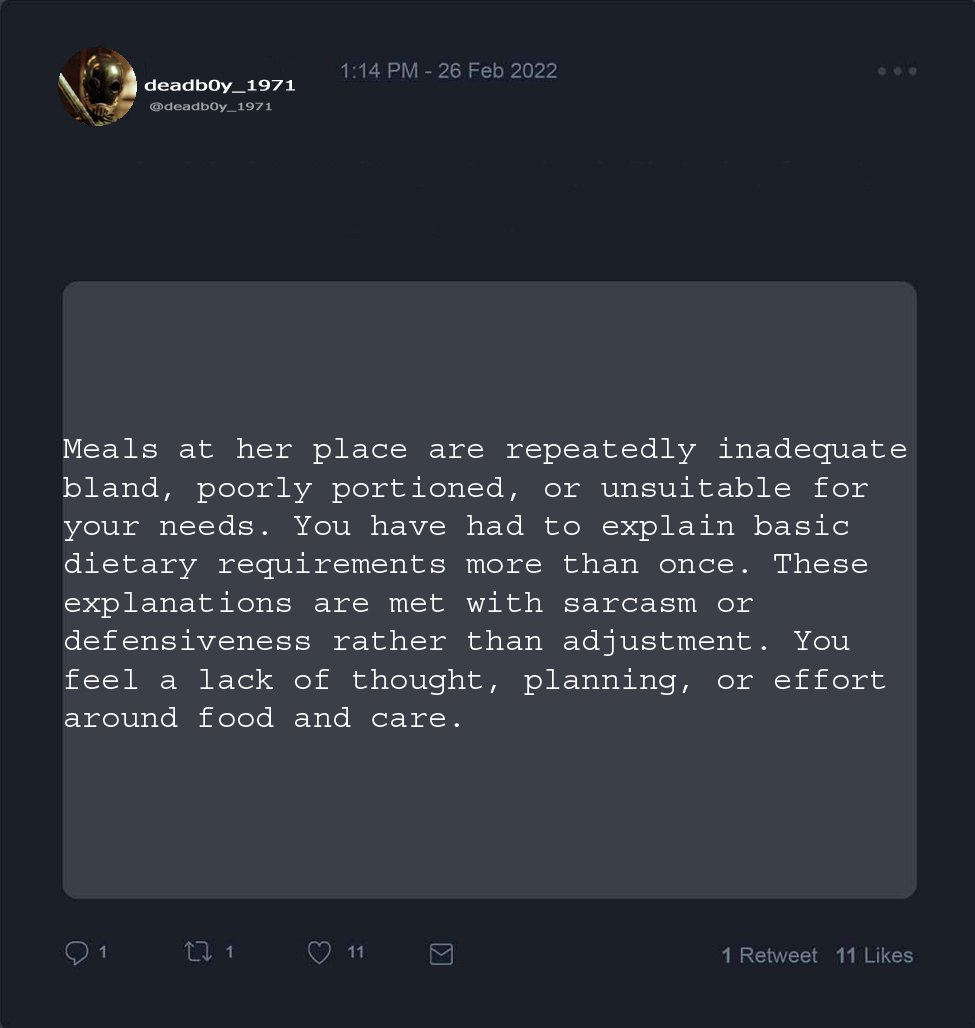View the 1 Retweet list
This screenshot has width=975, height=1028.
pyautogui.click(x=769, y=956)
